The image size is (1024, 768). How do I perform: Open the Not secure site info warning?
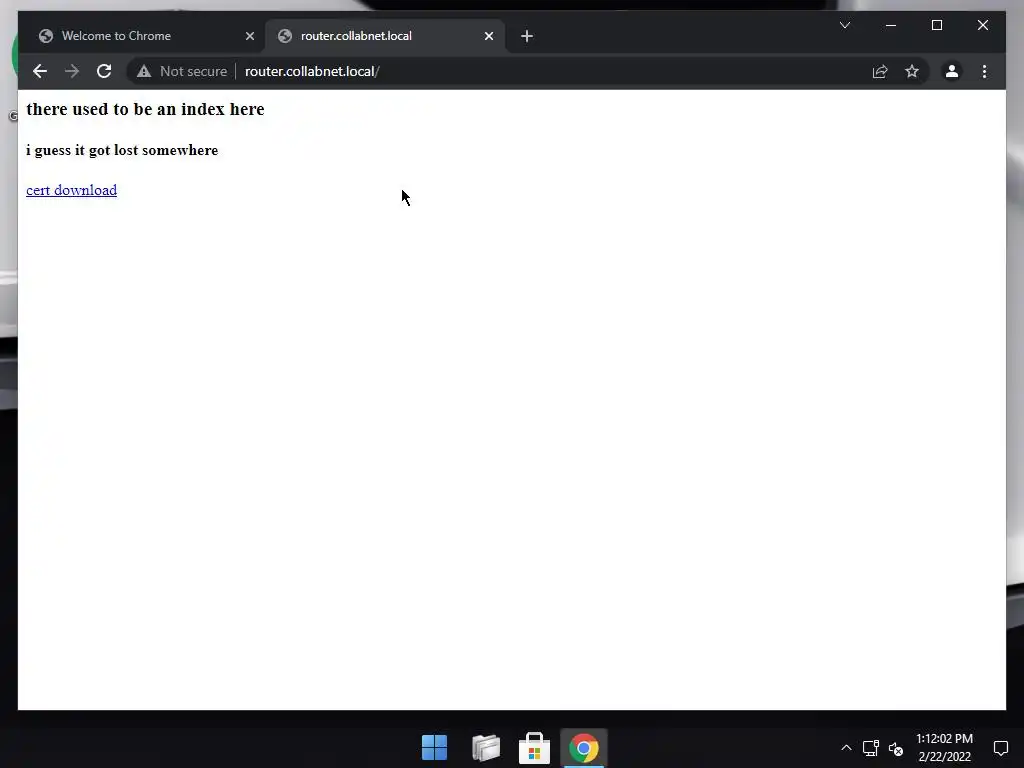pos(182,71)
